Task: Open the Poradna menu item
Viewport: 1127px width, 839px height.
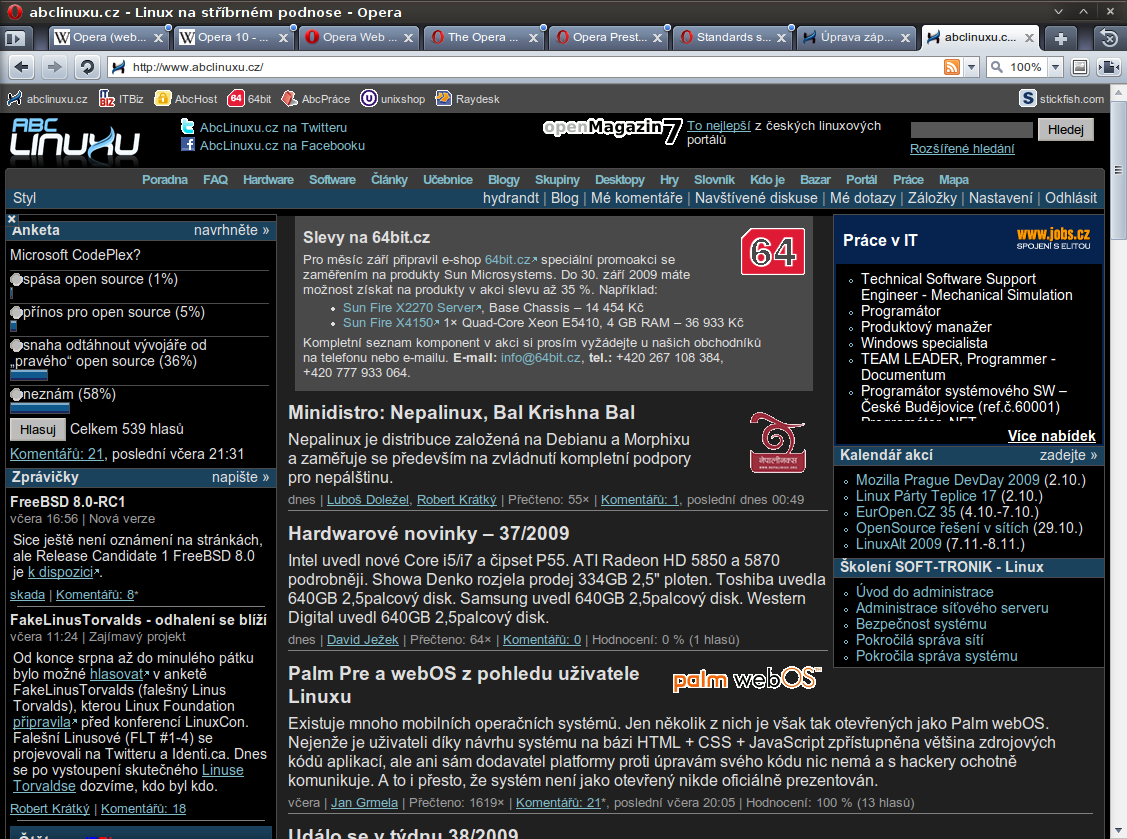Action: click(165, 180)
